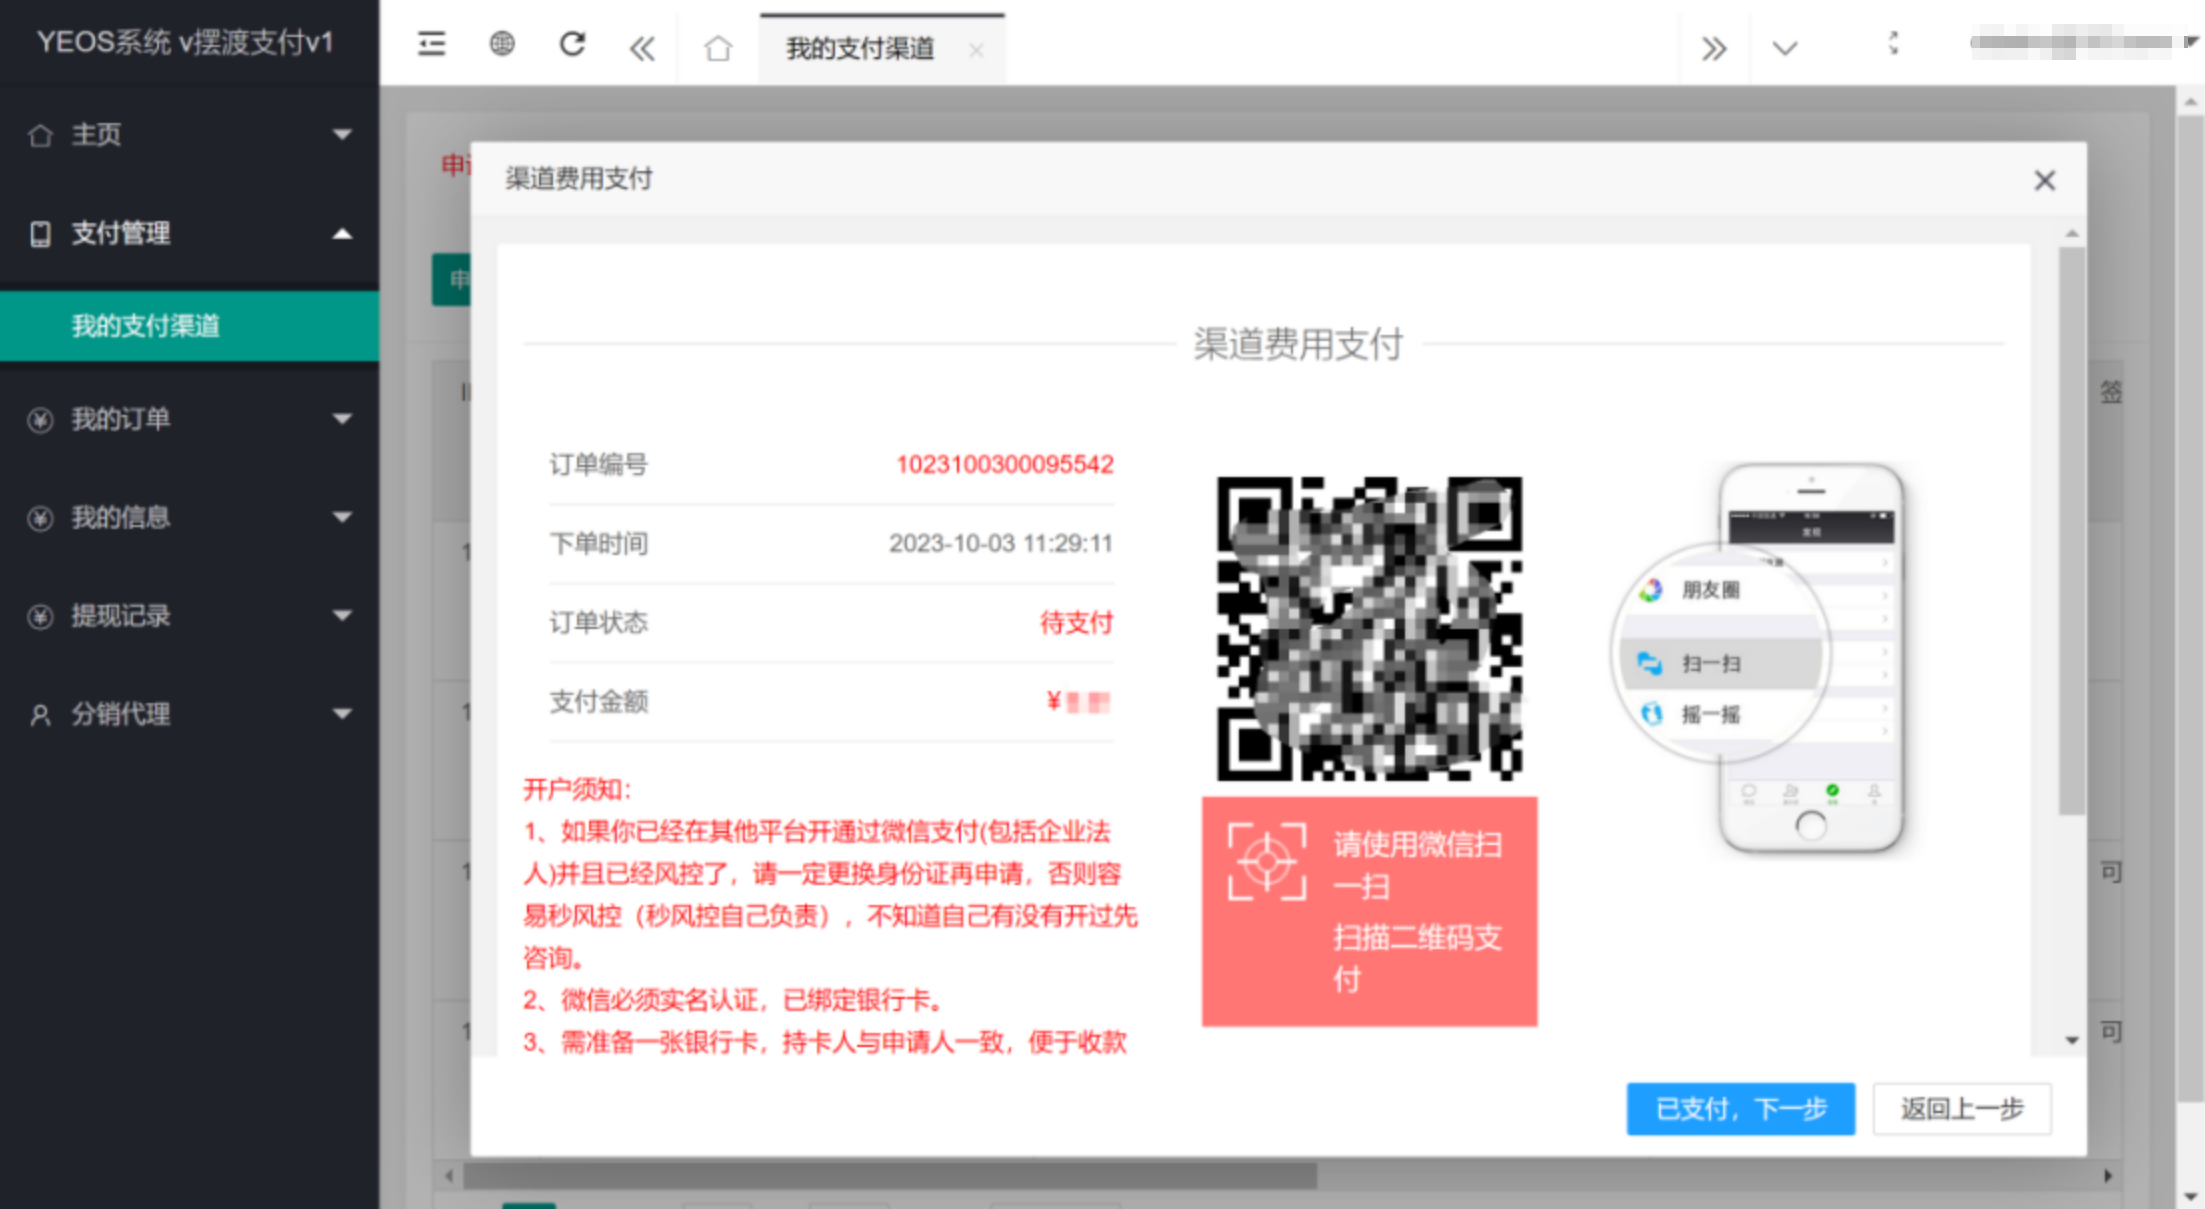Toggle the sidebar collapse icon

[x=431, y=45]
